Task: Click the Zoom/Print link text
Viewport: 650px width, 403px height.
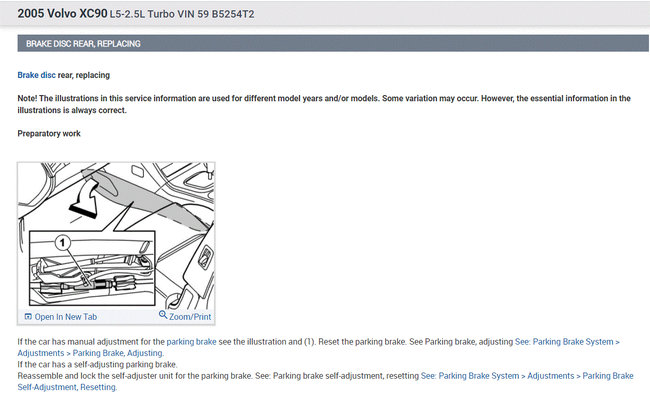Action: click(x=190, y=317)
